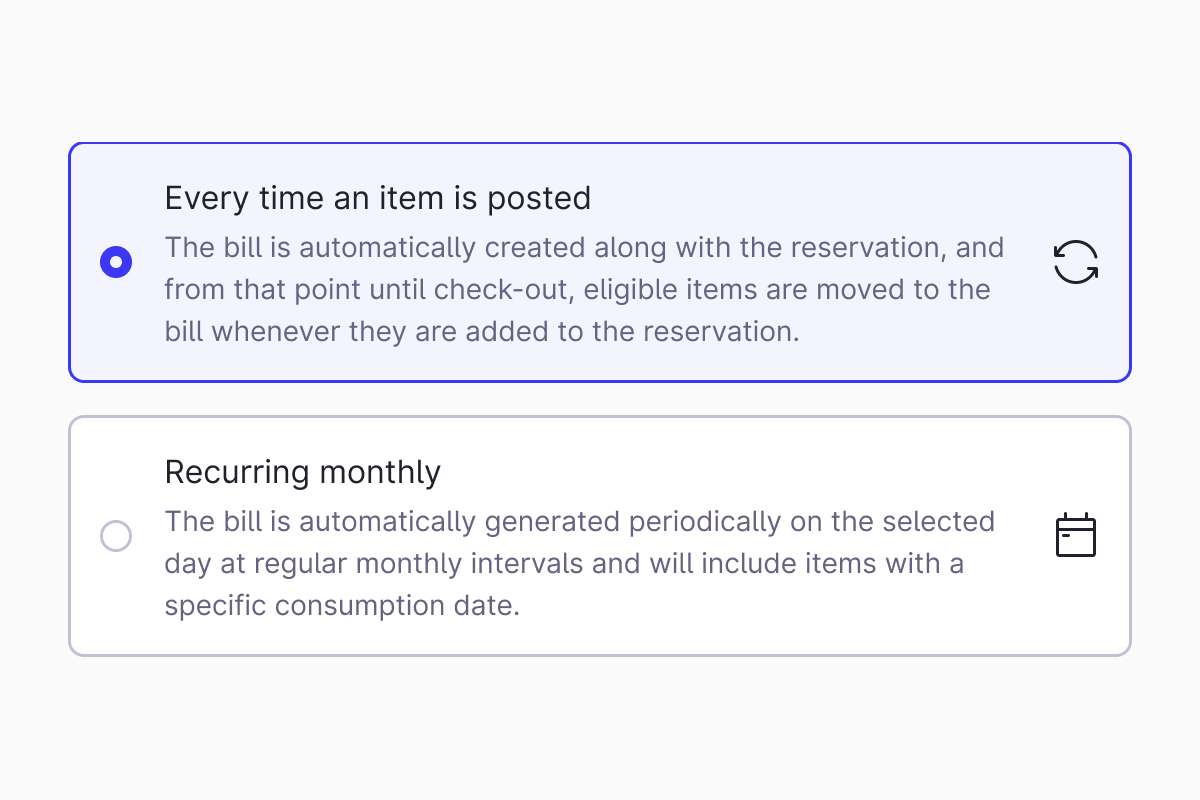Click the circular sync arrows icon
1200x800 pixels.
(1076, 262)
